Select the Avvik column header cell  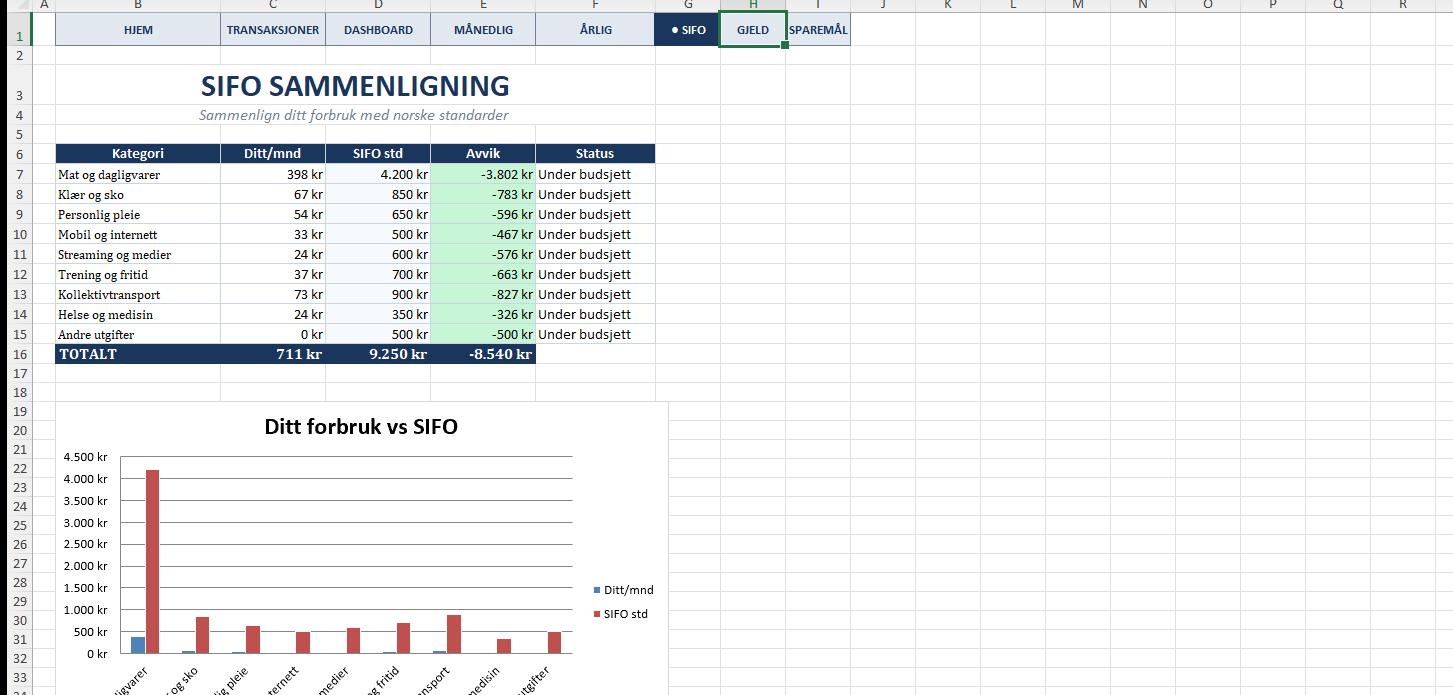pyautogui.click(x=483, y=154)
